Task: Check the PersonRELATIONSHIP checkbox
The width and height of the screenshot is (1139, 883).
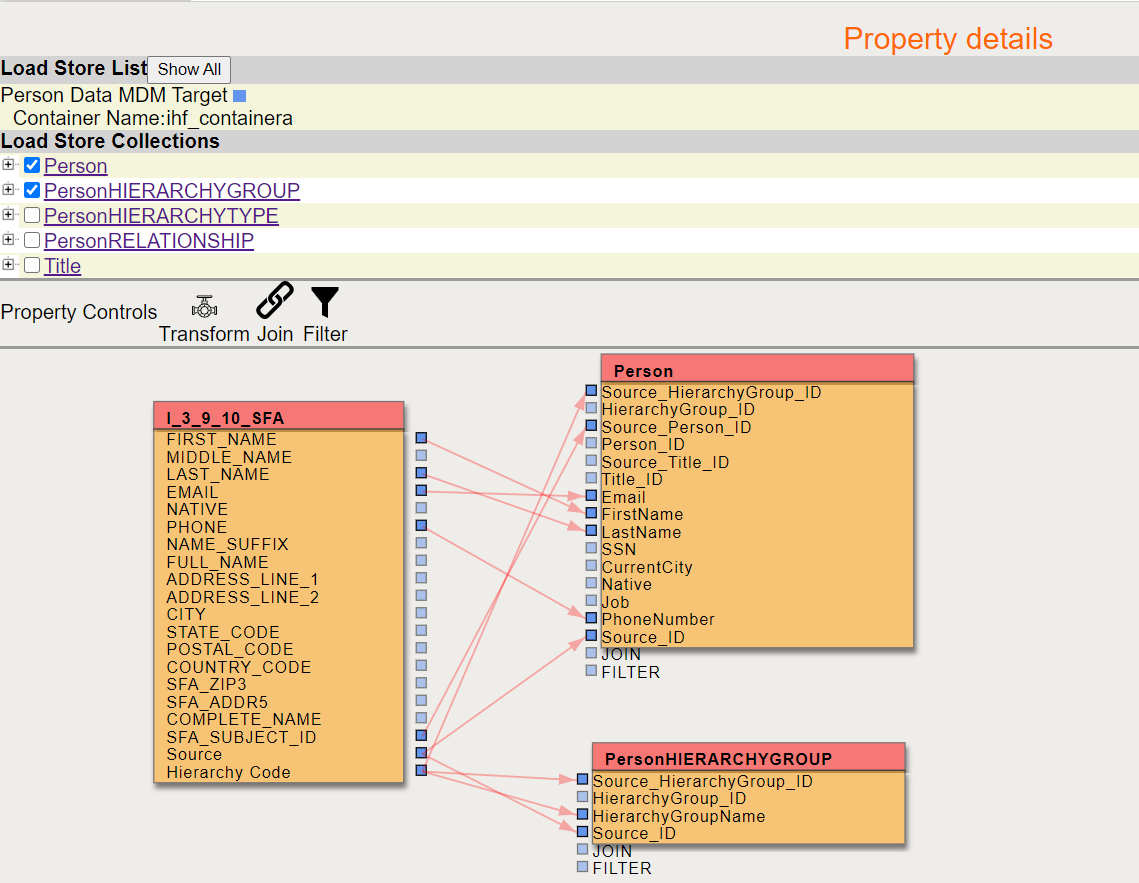Action: pyautogui.click(x=32, y=240)
